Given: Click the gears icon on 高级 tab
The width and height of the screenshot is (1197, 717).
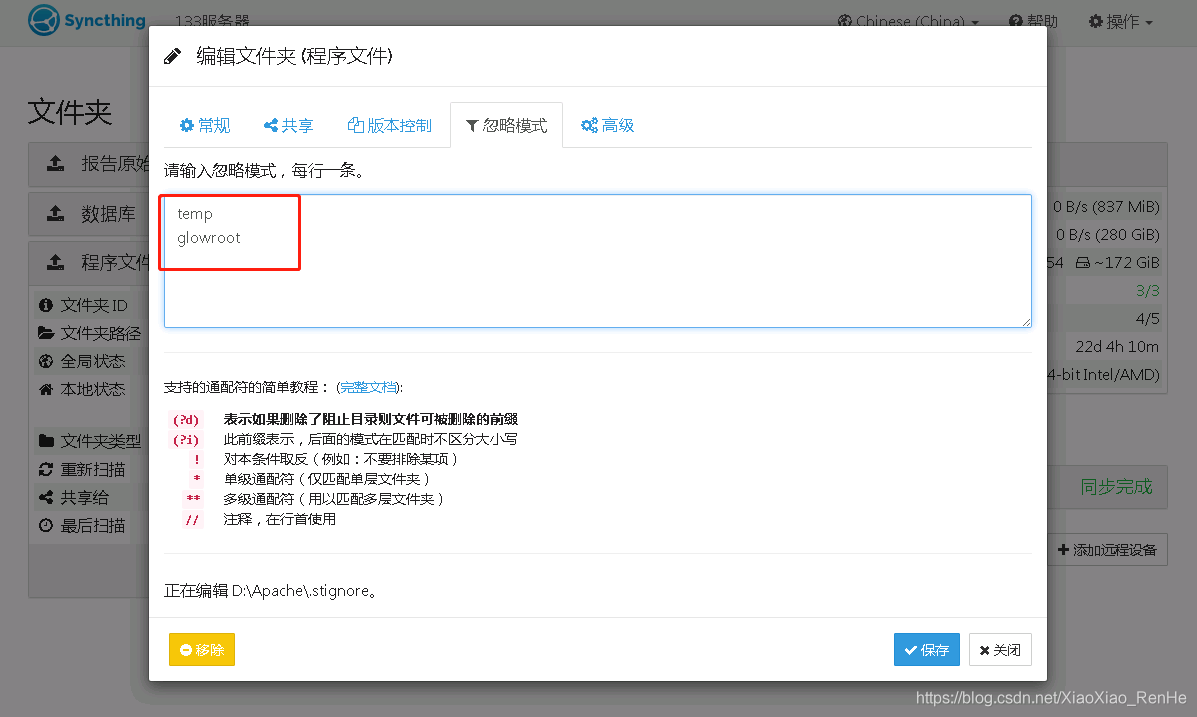Looking at the screenshot, I should tap(589, 125).
